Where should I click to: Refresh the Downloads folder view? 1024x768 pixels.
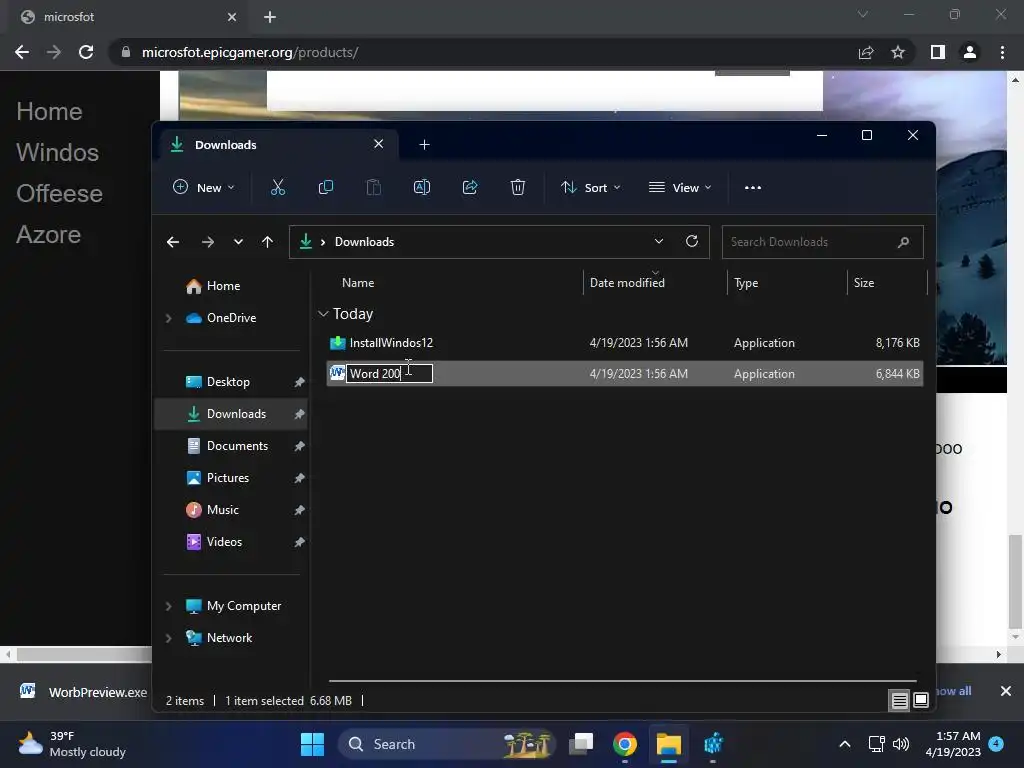point(692,241)
